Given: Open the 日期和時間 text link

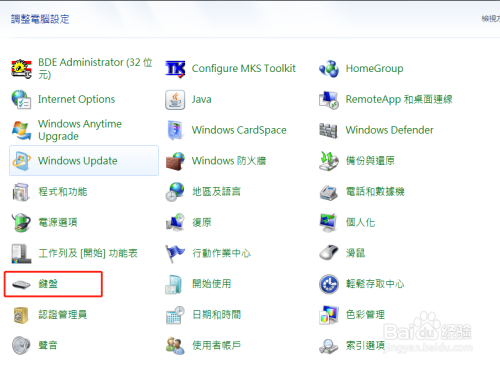Looking at the screenshot, I should click(216, 315).
